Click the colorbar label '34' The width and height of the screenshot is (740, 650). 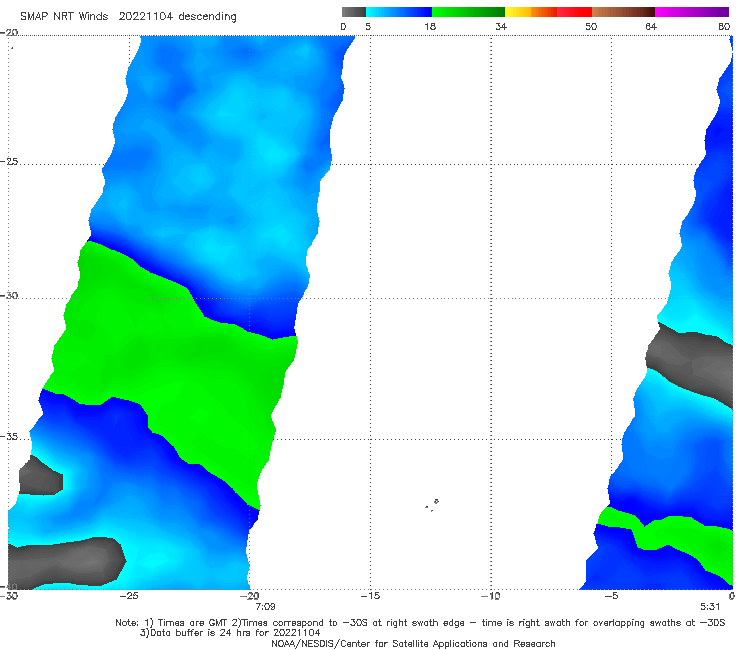(501, 27)
